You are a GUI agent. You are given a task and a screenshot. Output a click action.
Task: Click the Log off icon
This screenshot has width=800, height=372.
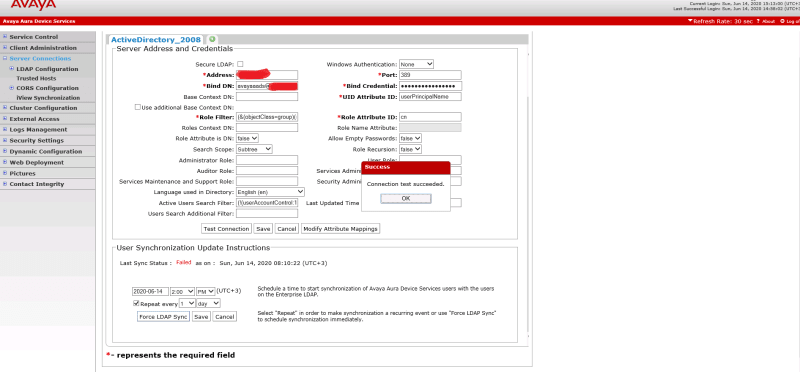782,21
